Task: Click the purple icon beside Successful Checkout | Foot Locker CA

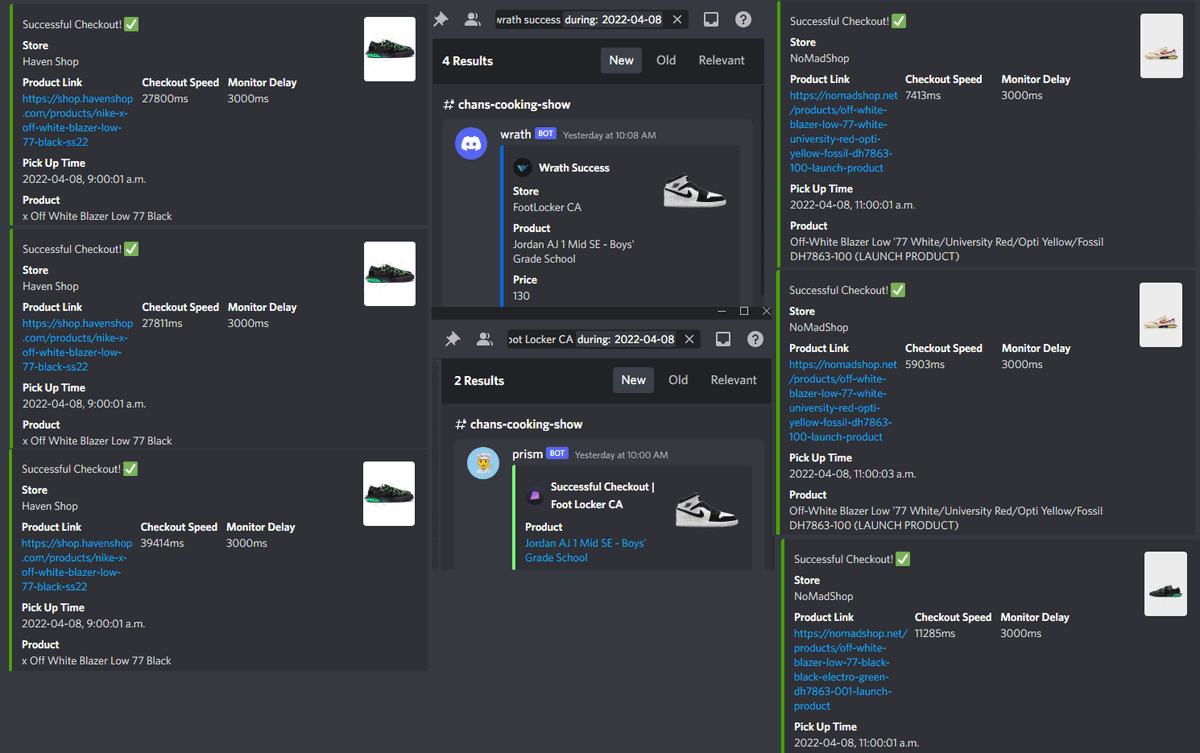Action: tap(534, 495)
